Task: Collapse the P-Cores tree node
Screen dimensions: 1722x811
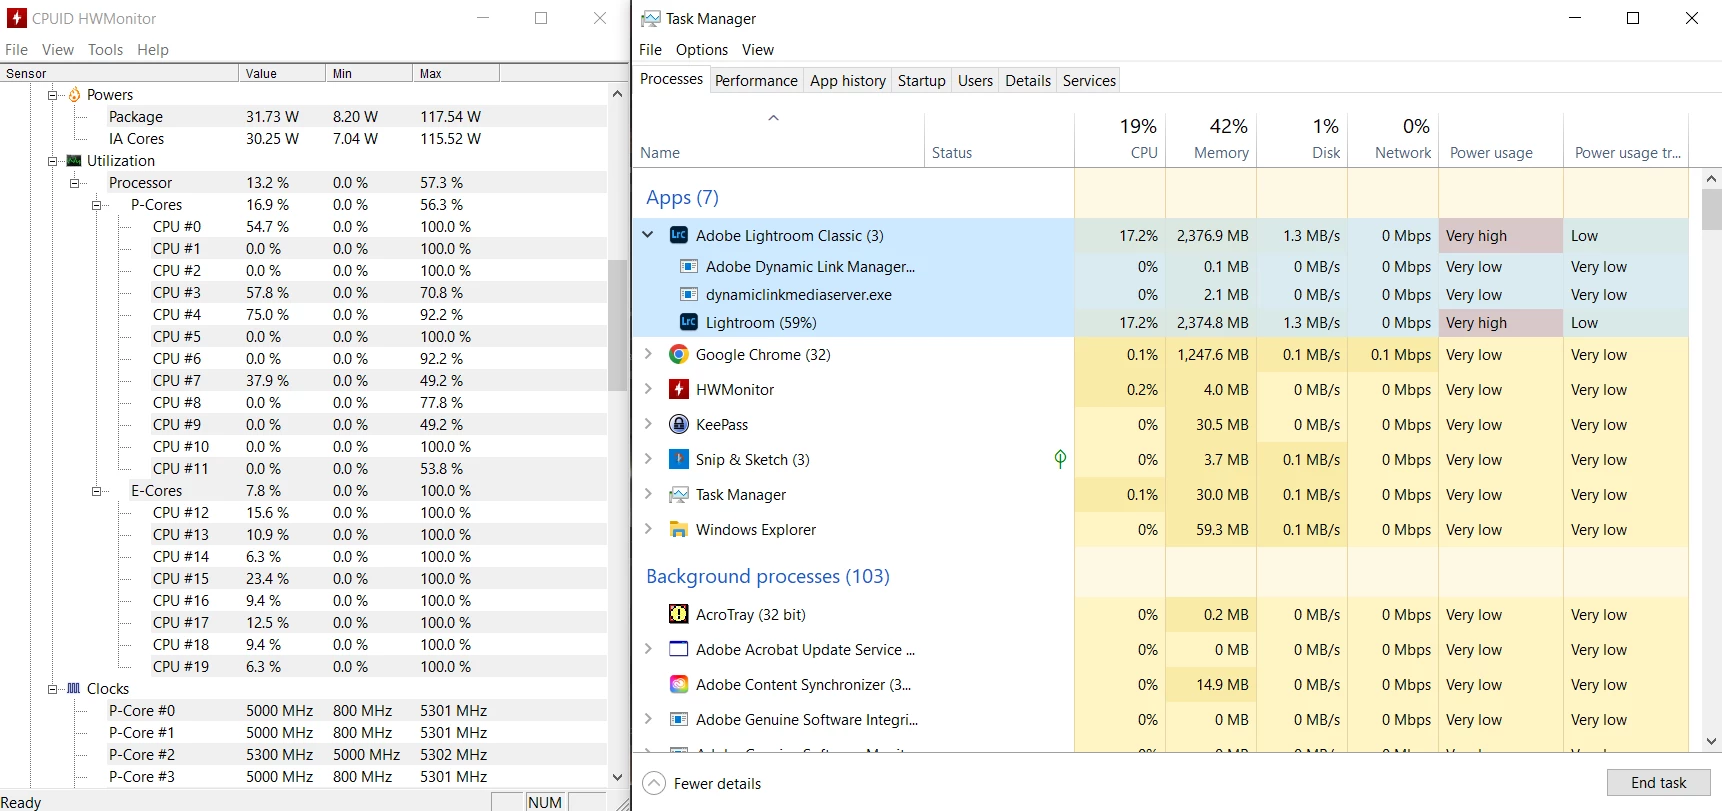Action: (96, 205)
